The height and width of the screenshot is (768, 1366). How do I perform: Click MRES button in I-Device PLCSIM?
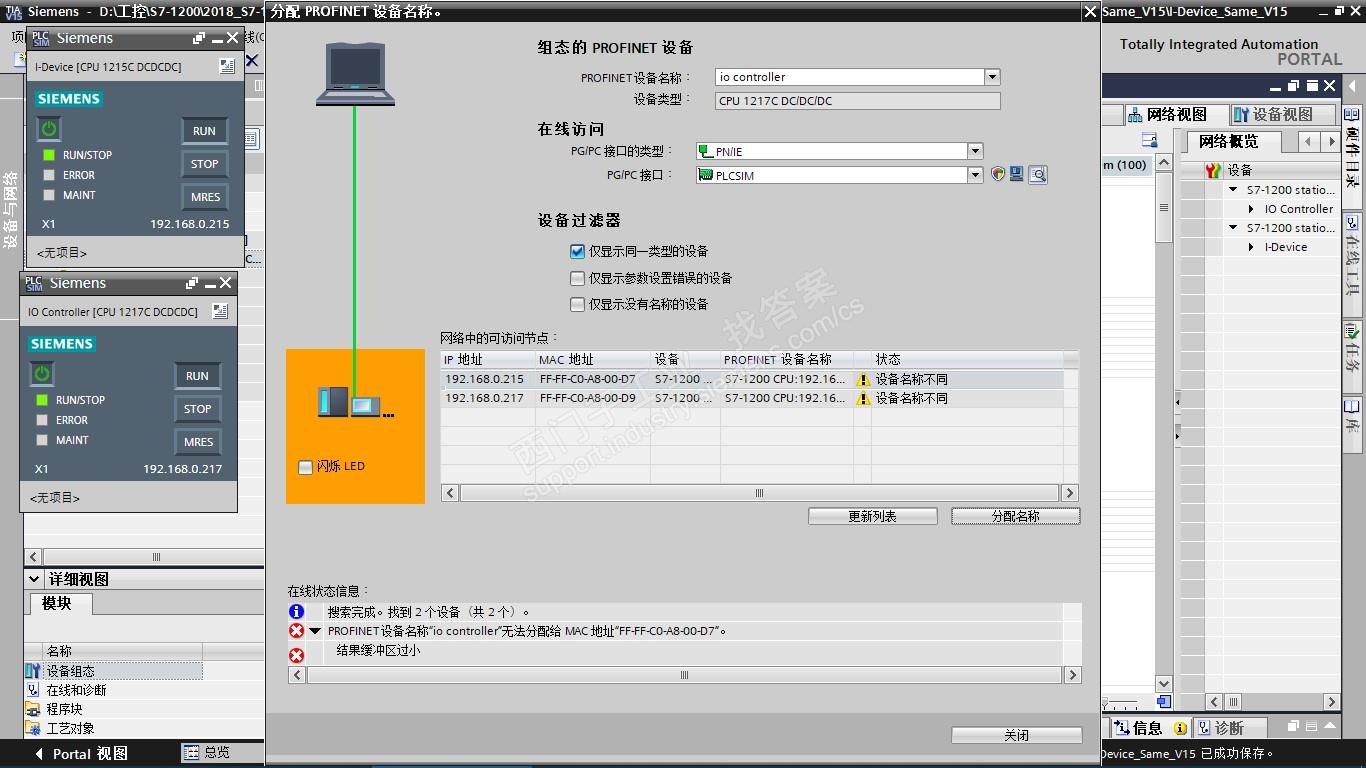(204, 197)
